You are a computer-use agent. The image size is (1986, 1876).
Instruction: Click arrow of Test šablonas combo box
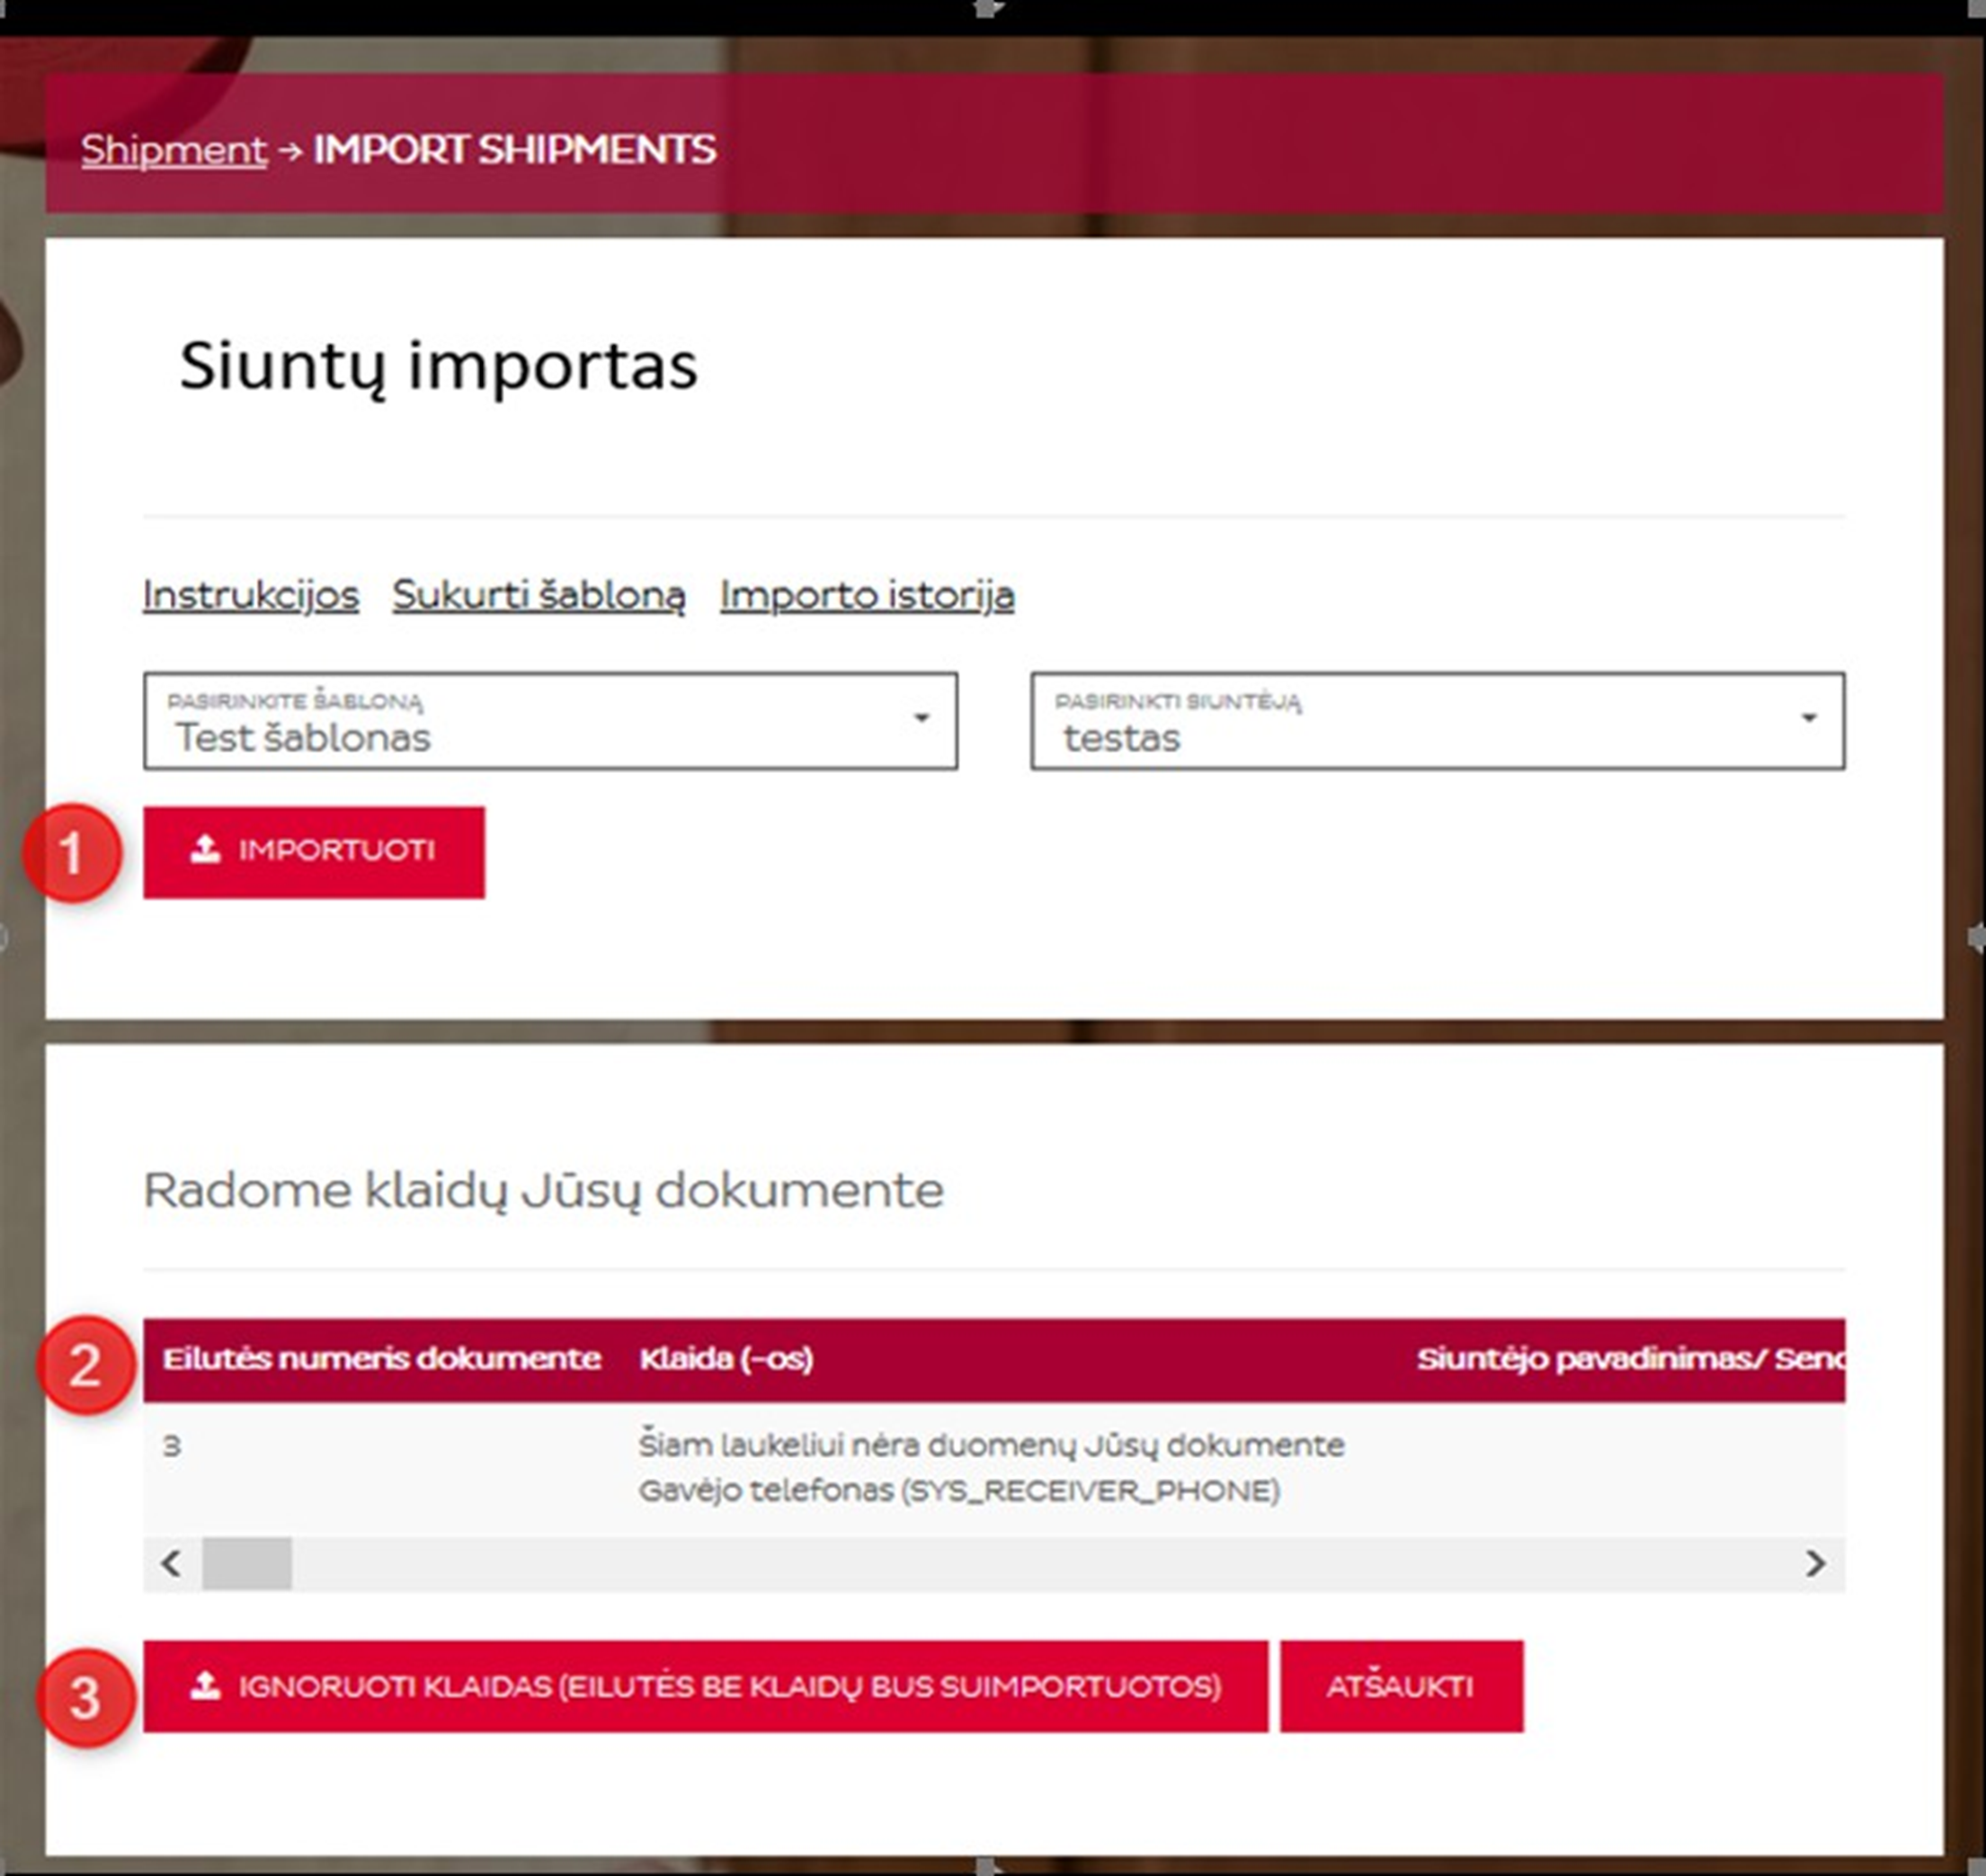[x=921, y=718]
